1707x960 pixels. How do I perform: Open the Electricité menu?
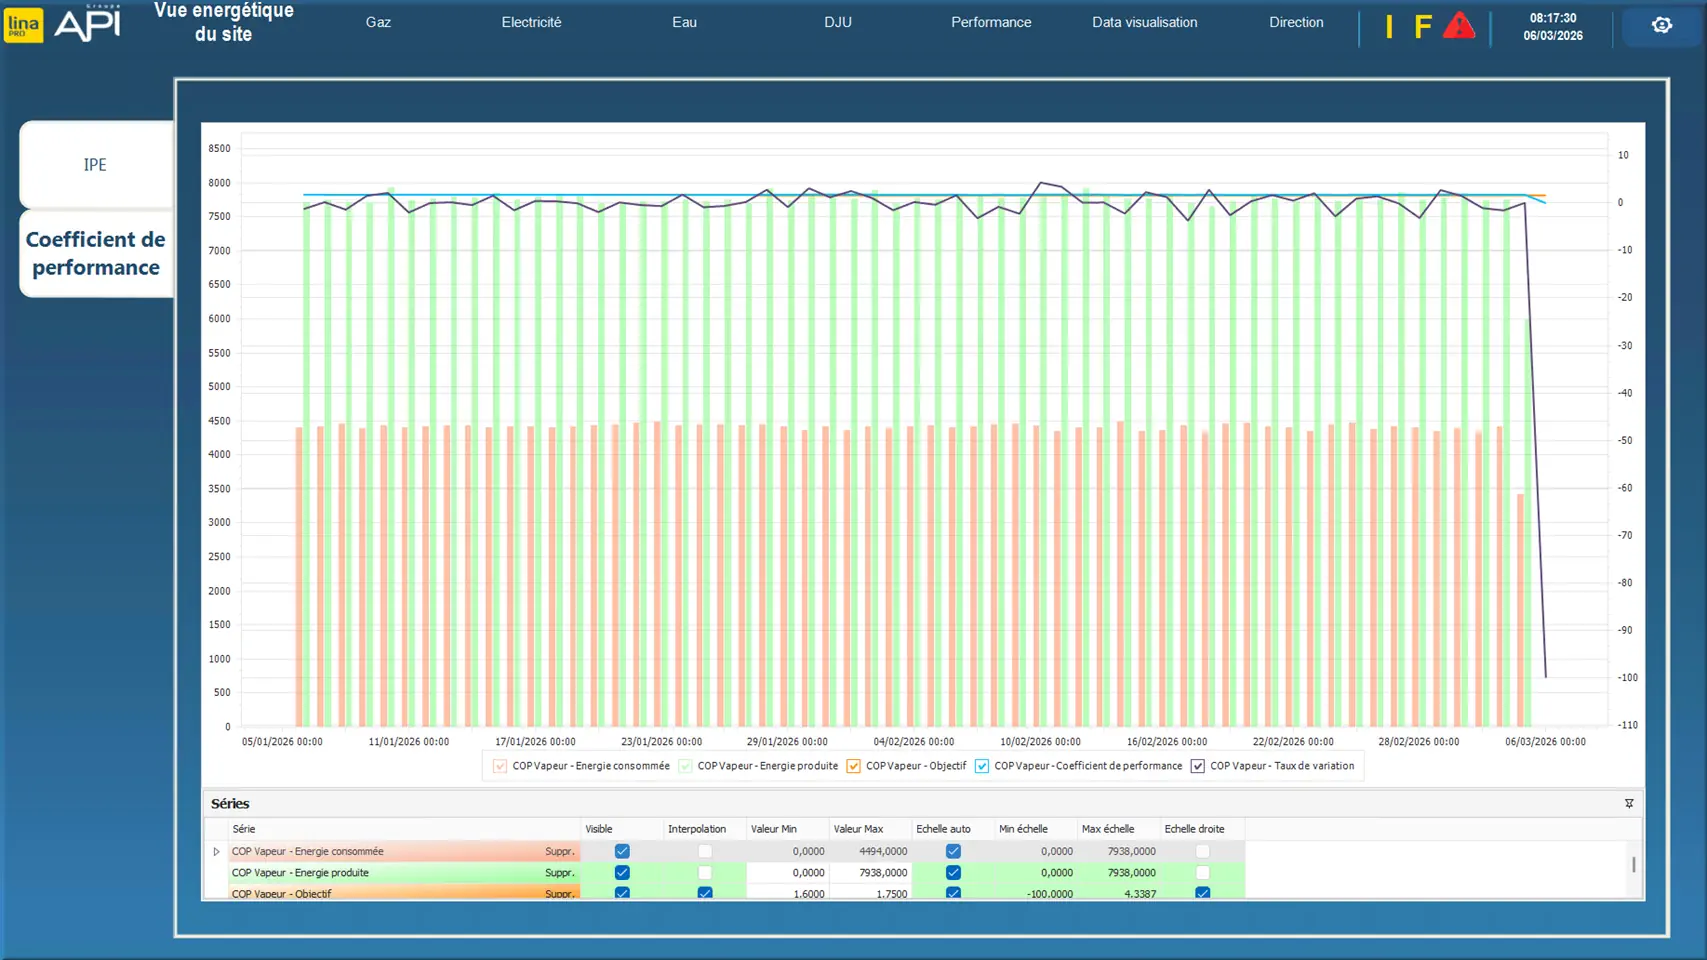(531, 22)
